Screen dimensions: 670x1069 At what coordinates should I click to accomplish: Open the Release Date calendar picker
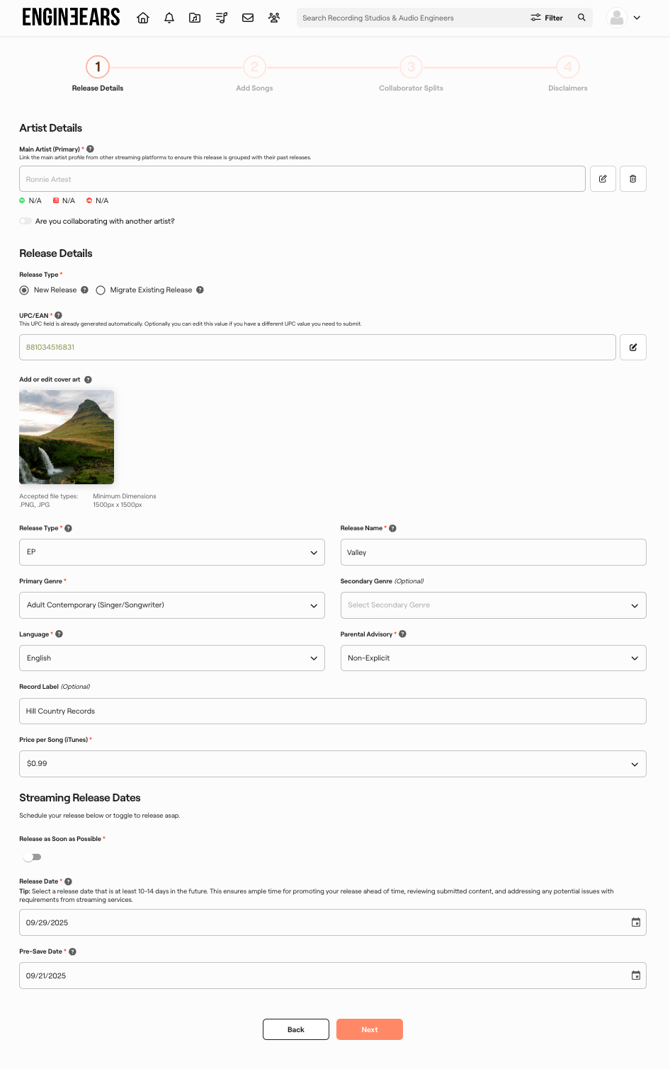[636, 922]
